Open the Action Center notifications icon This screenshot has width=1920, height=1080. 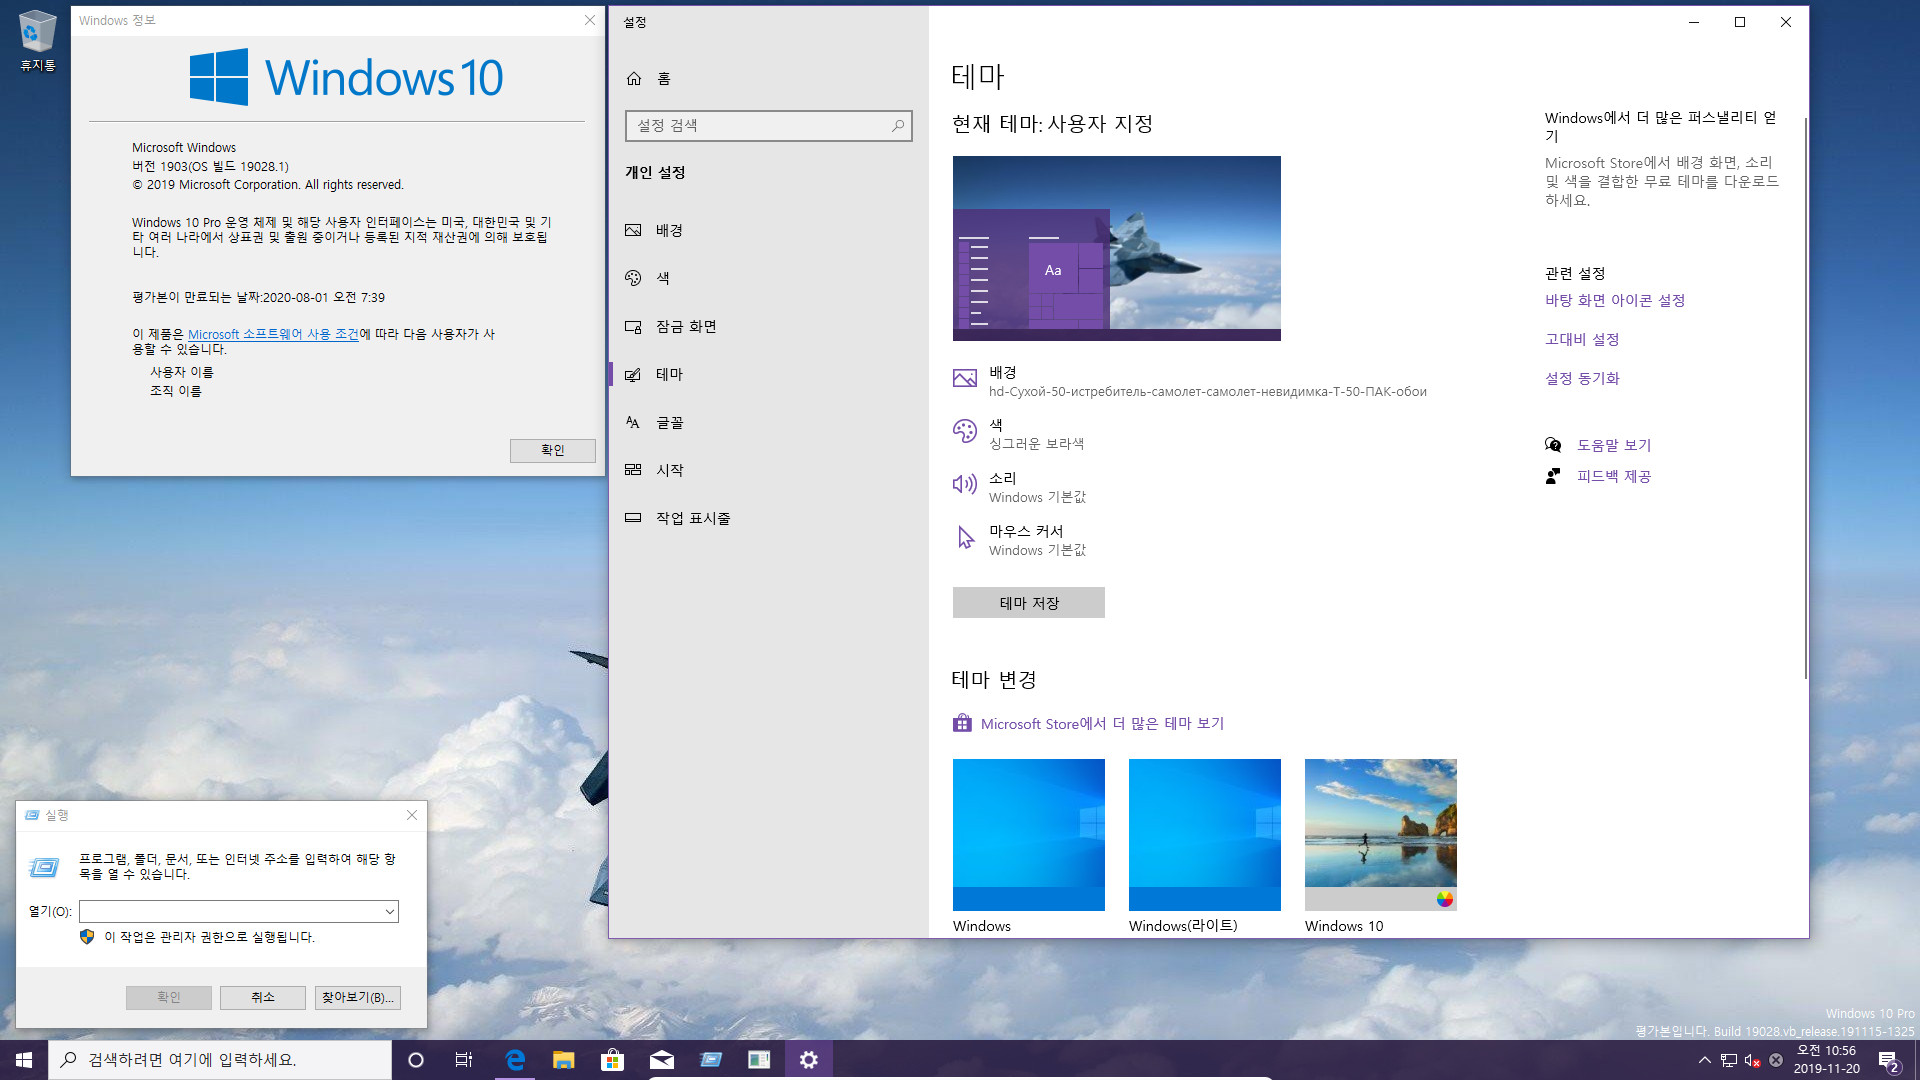point(1889,1060)
